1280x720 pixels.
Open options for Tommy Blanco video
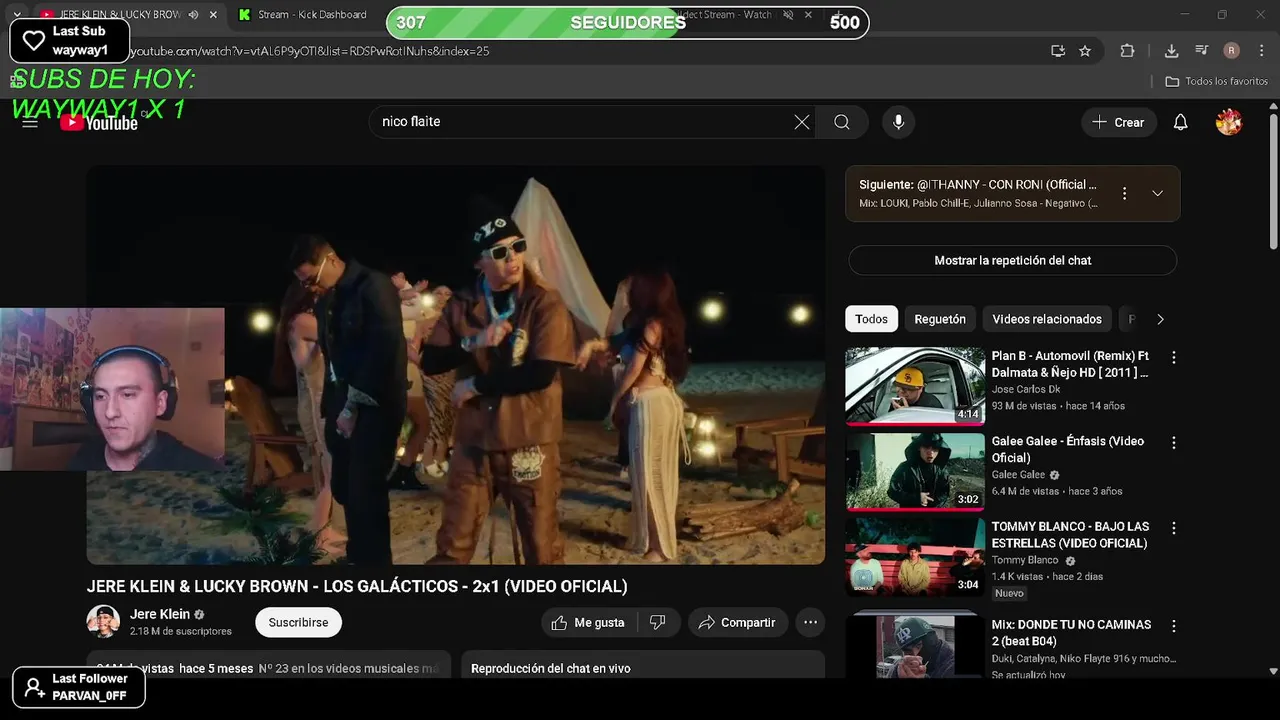[1174, 527]
